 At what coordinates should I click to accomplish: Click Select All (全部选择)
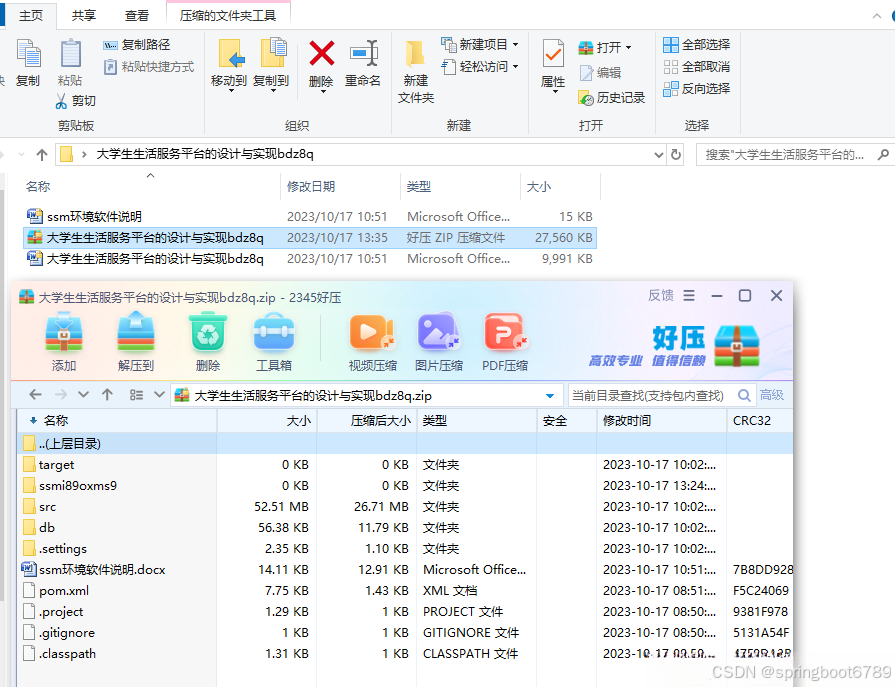tap(696, 45)
